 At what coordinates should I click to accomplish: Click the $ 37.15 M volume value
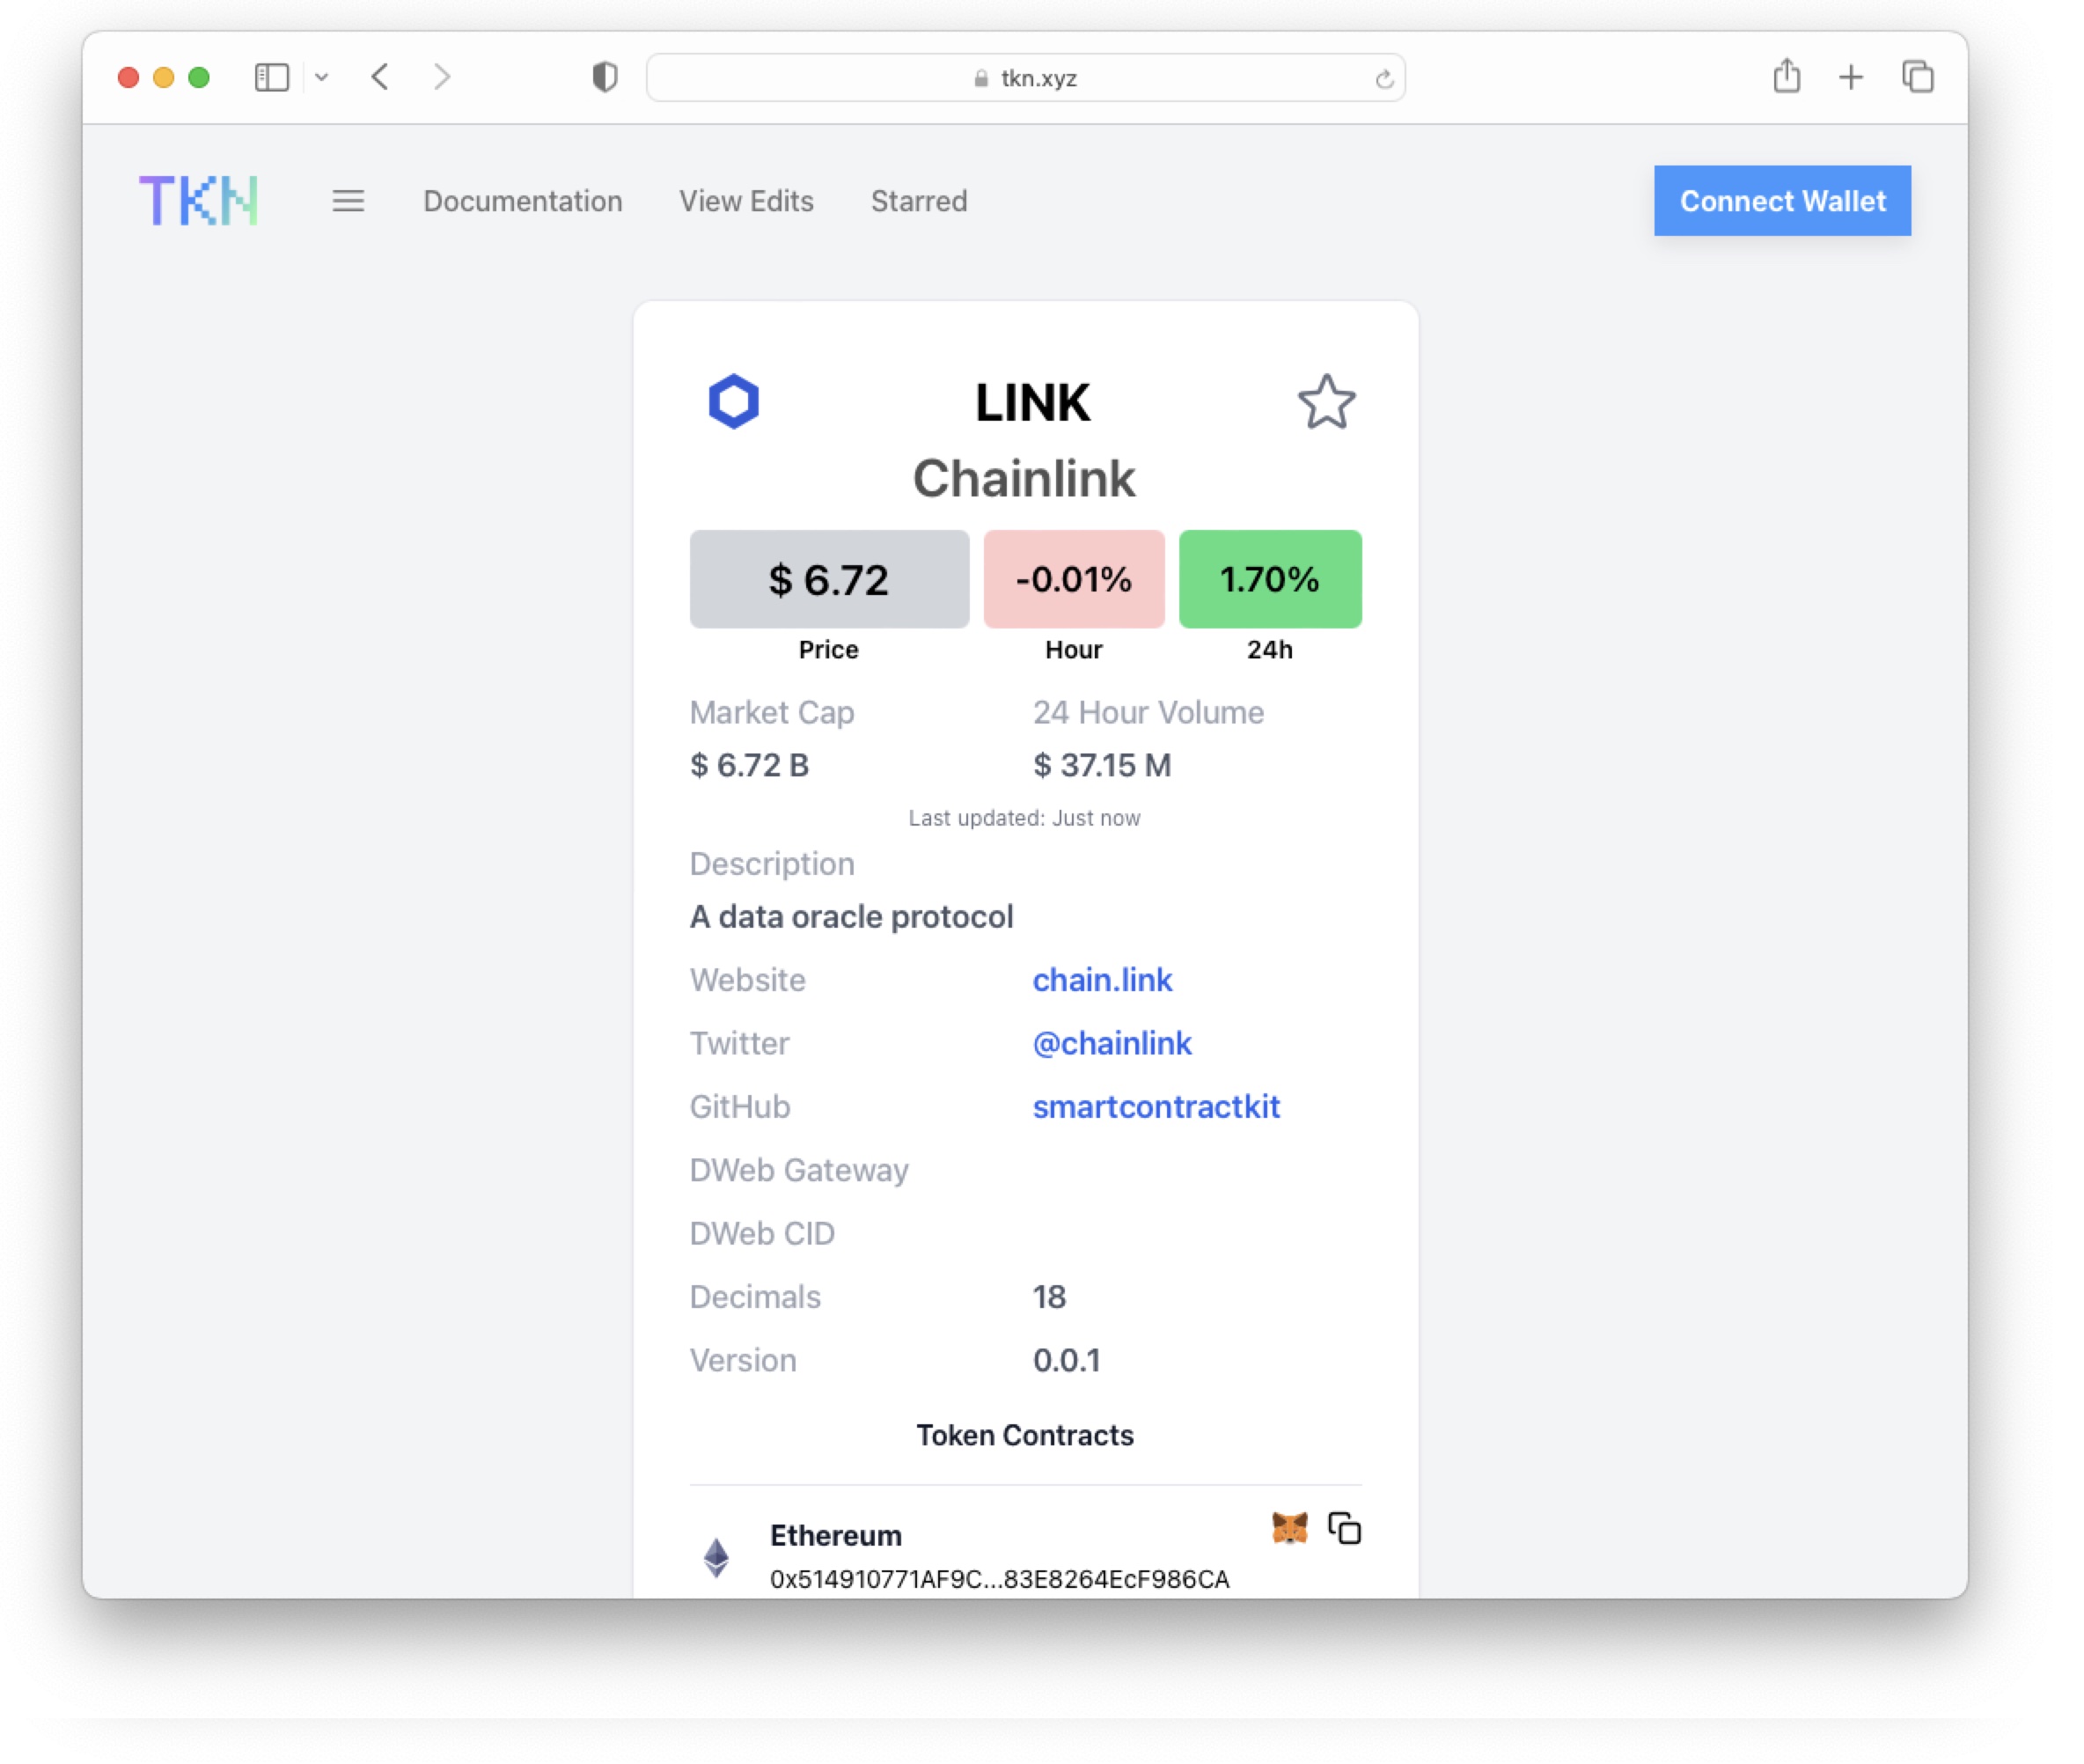(x=1102, y=765)
